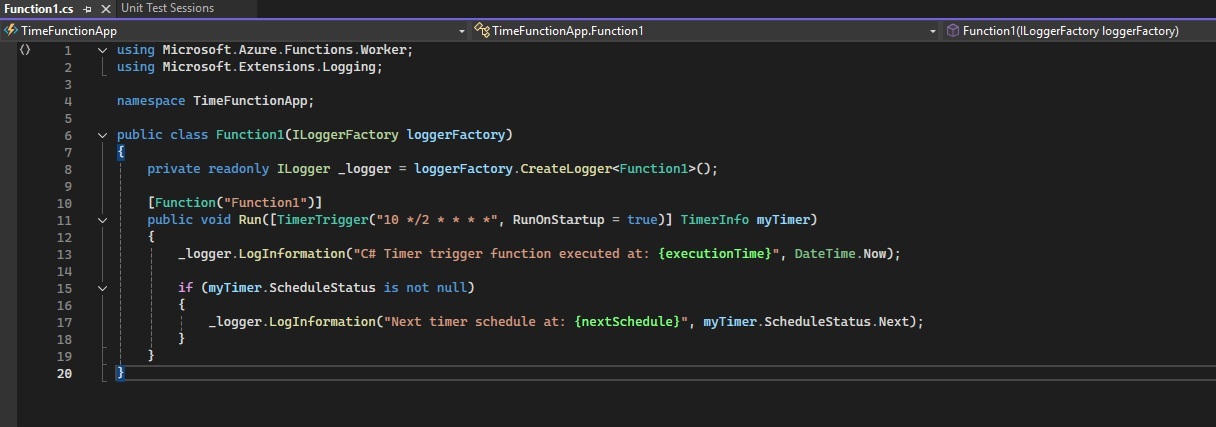Close the Function1.cs tab
The height and width of the screenshot is (427, 1216).
point(106,9)
